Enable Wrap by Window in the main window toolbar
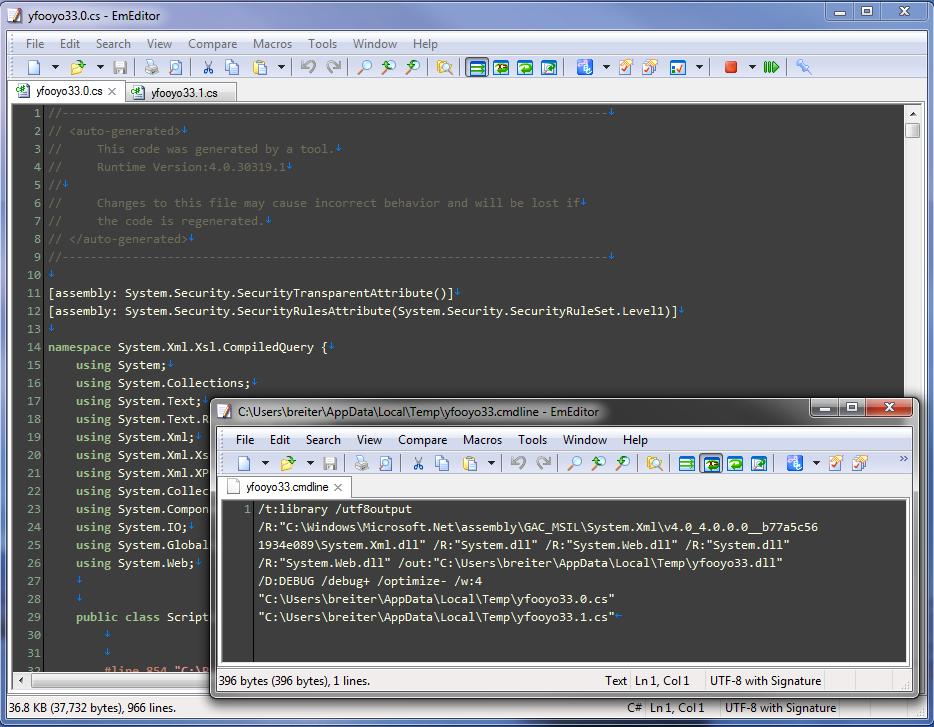This screenshot has height=727, width=934. [x=525, y=68]
